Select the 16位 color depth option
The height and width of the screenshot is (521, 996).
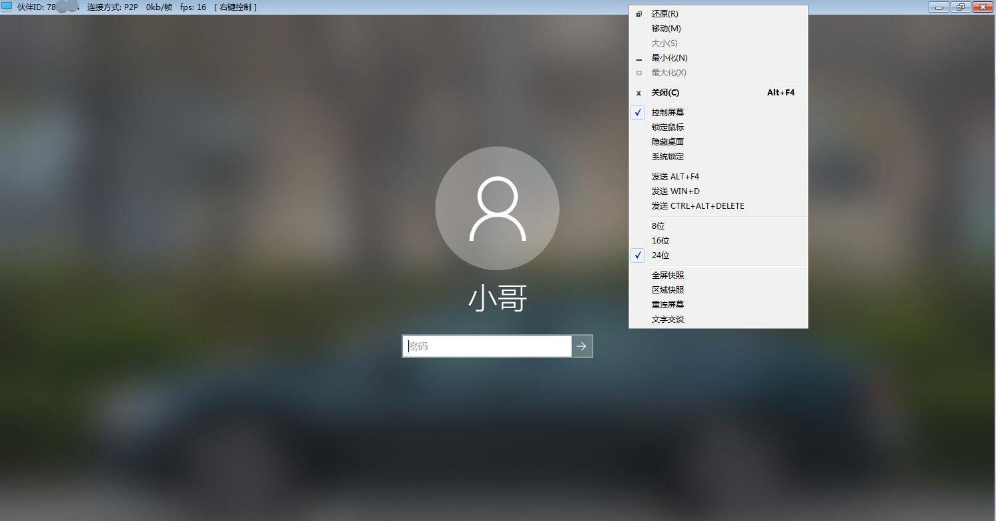point(718,240)
